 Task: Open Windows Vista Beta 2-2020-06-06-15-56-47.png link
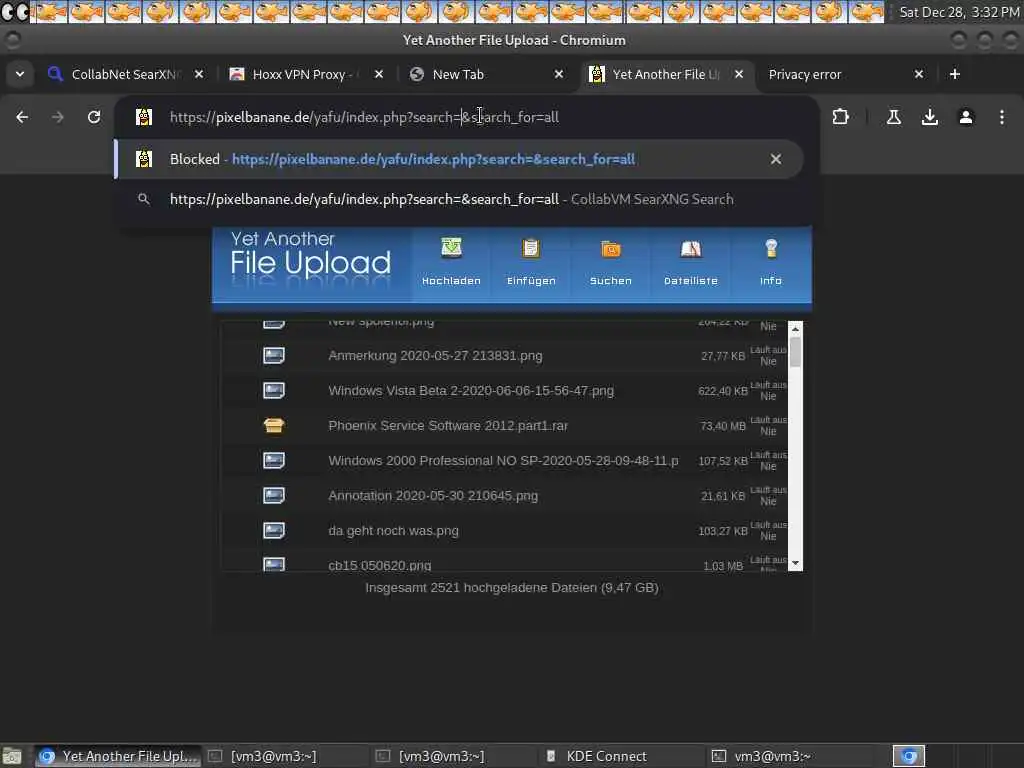coord(471,391)
